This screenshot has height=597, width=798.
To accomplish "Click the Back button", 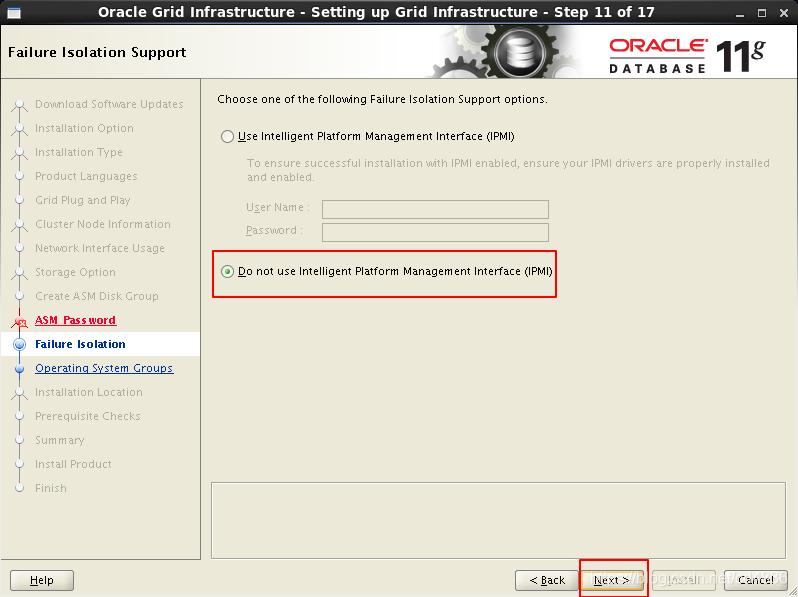I will [547, 580].
